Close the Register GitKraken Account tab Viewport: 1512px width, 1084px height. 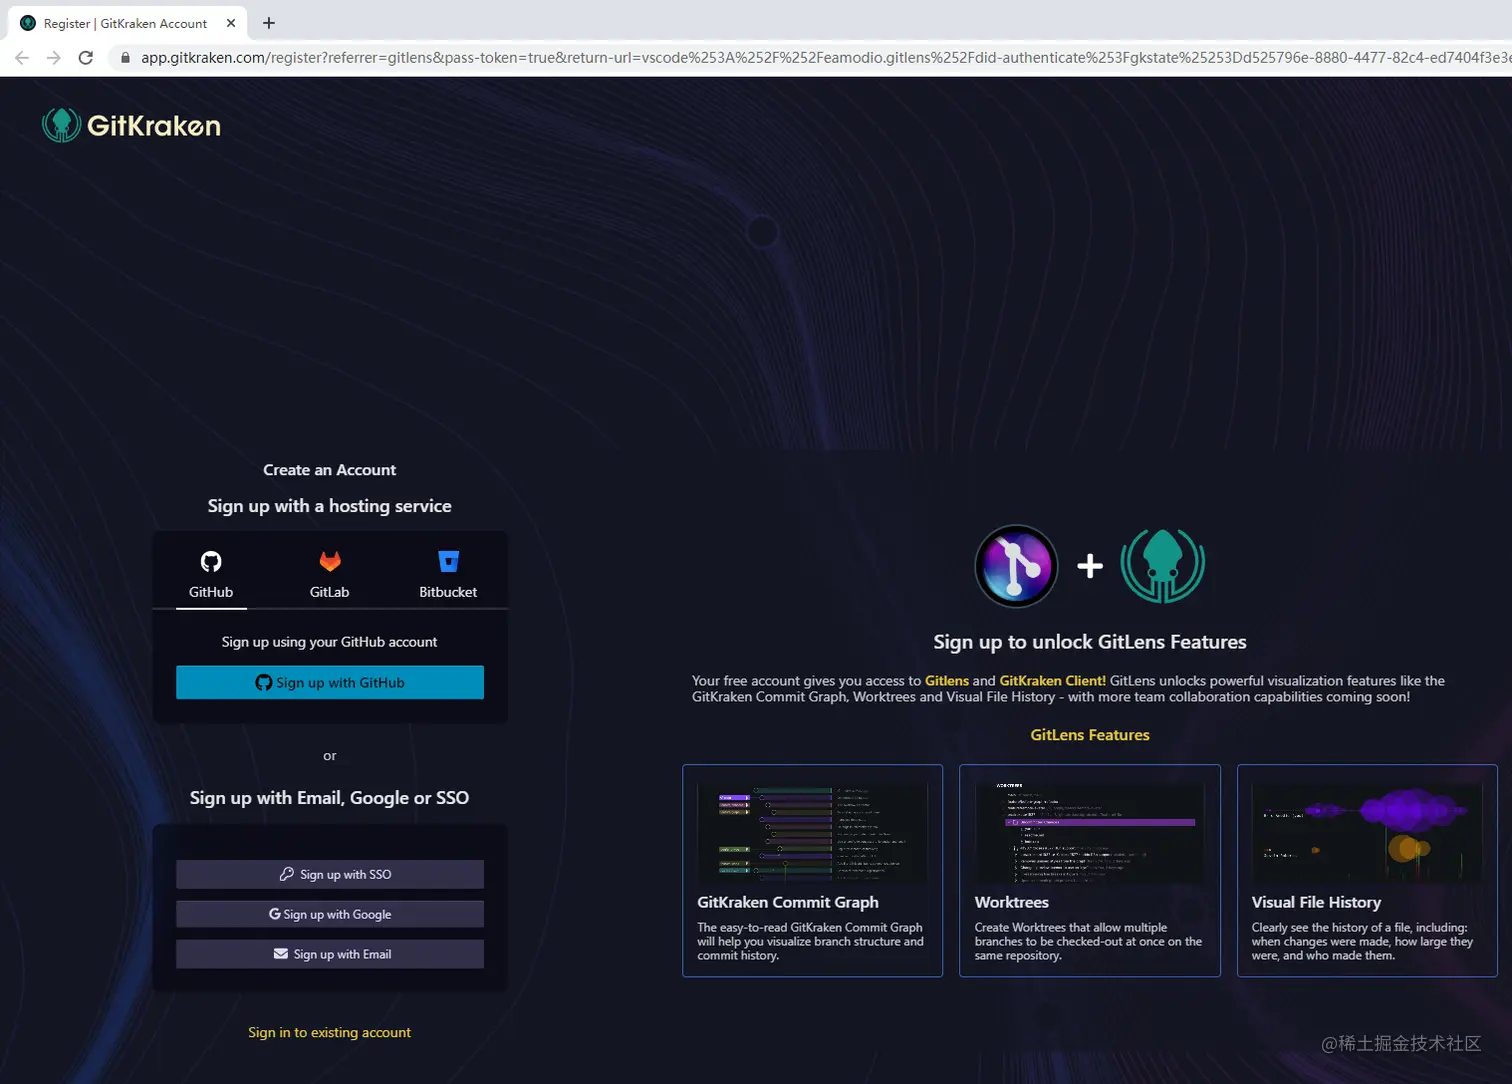[x=231, y=23]
